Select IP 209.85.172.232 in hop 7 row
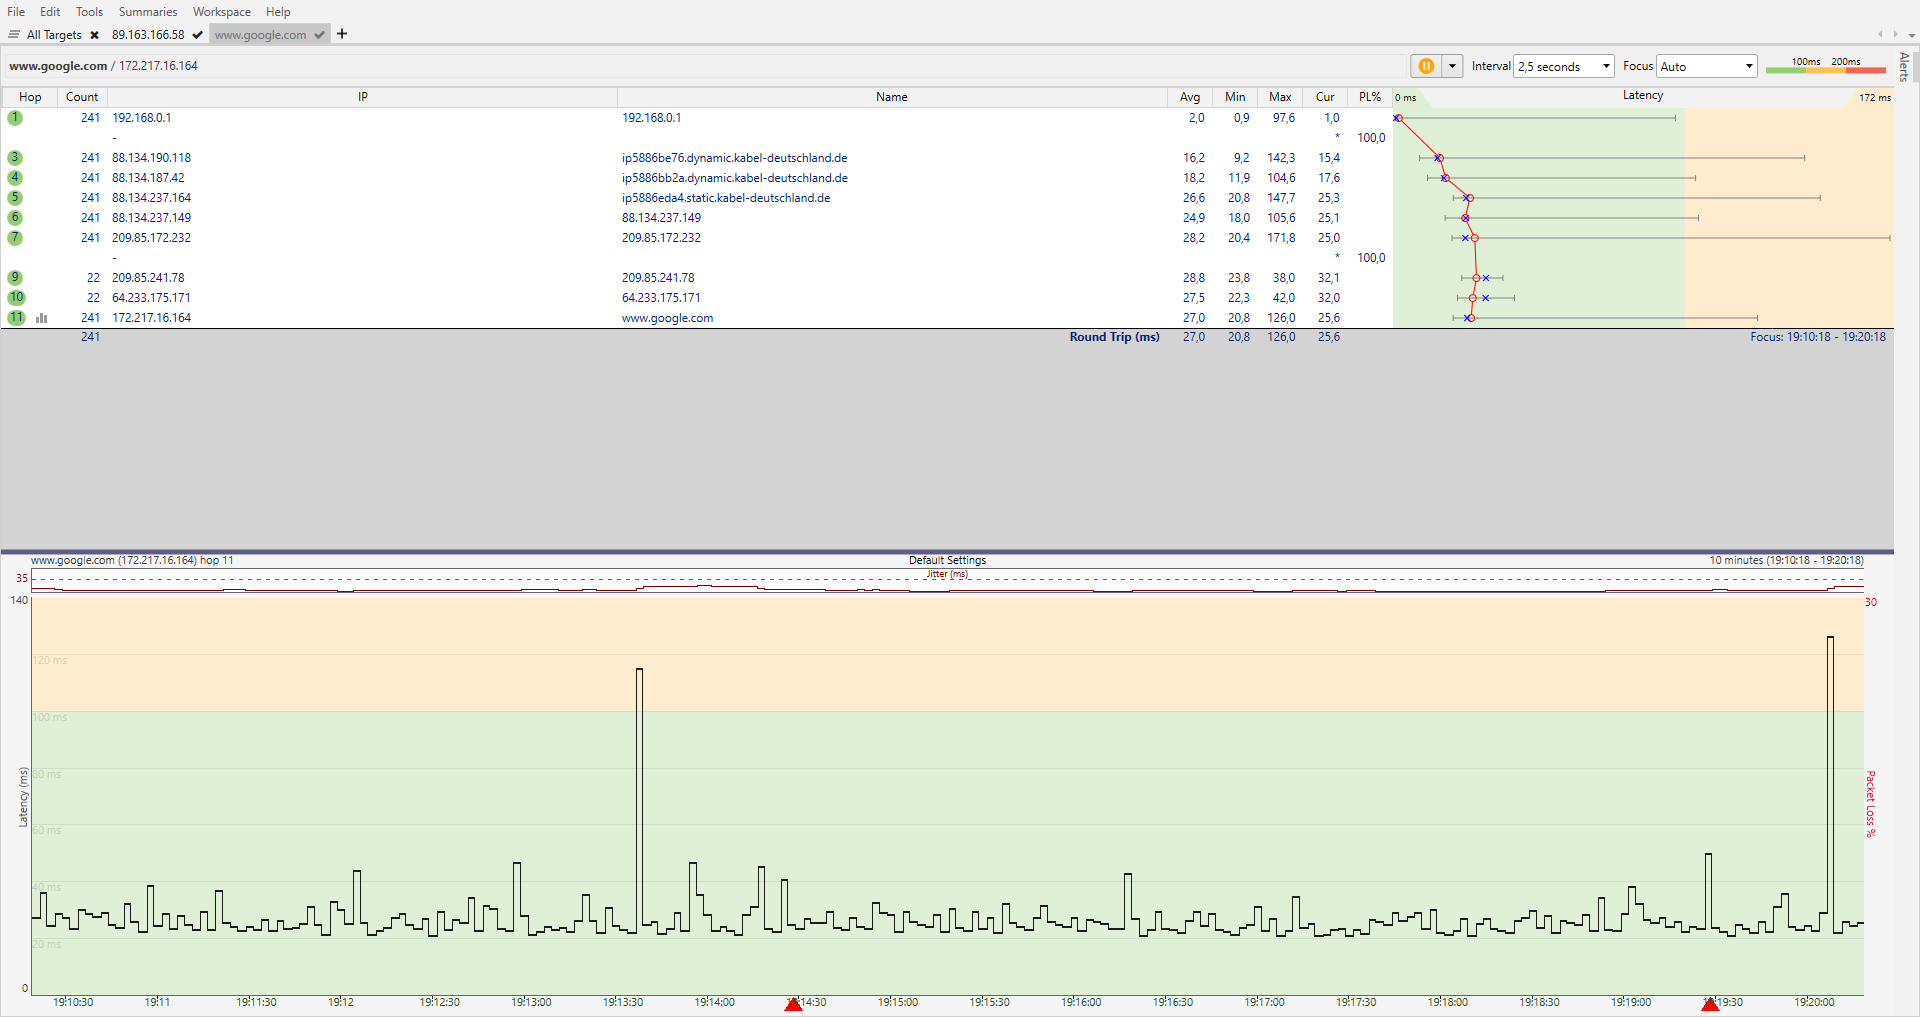Screen dimensions: 1920x1017 151,238
